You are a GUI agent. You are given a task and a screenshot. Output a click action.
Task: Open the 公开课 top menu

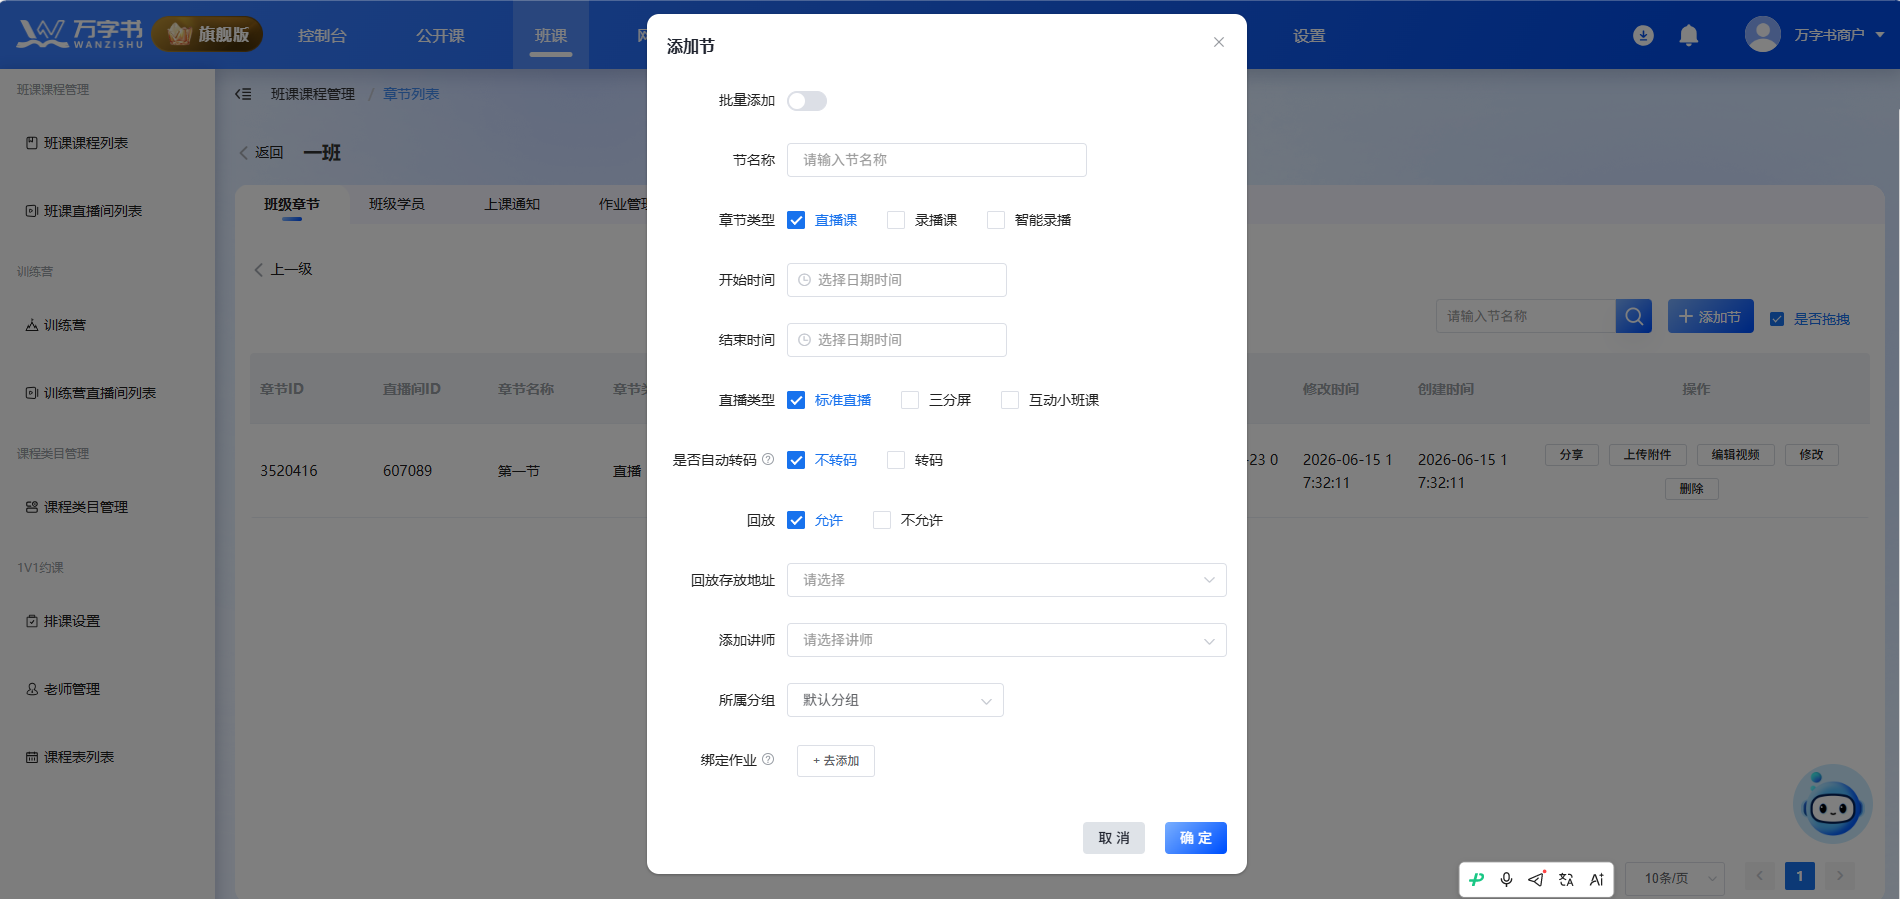440,36
